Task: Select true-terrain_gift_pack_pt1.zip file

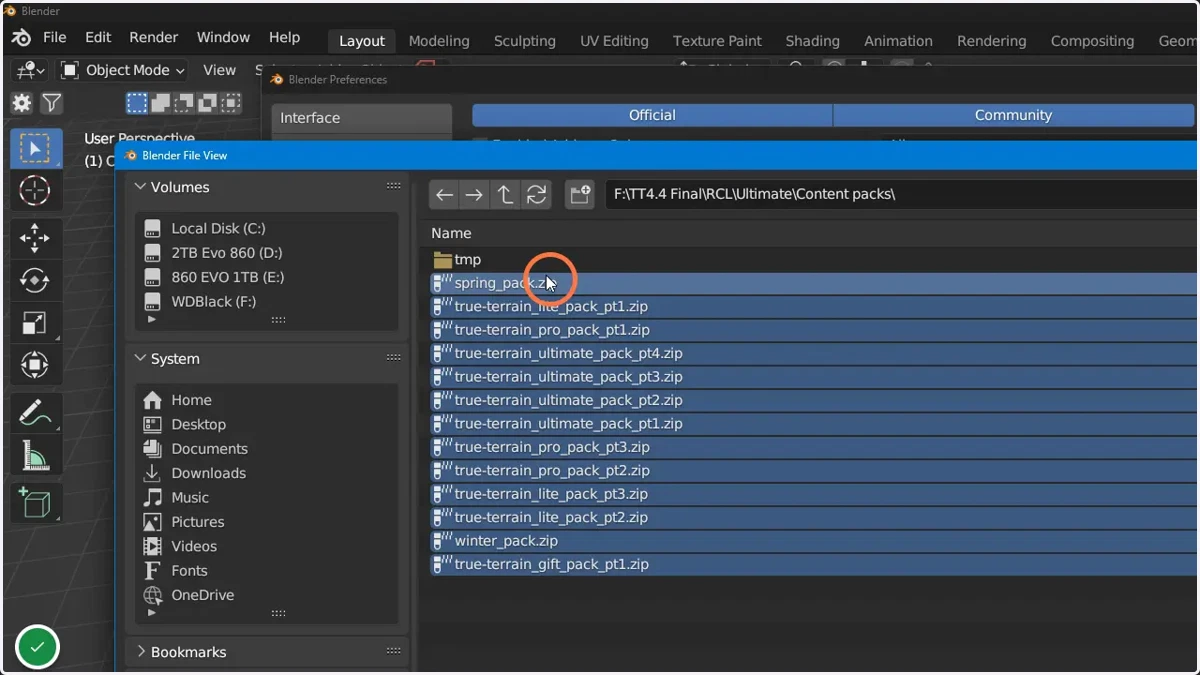Action: pyautogui.click(x=812, y=564)
